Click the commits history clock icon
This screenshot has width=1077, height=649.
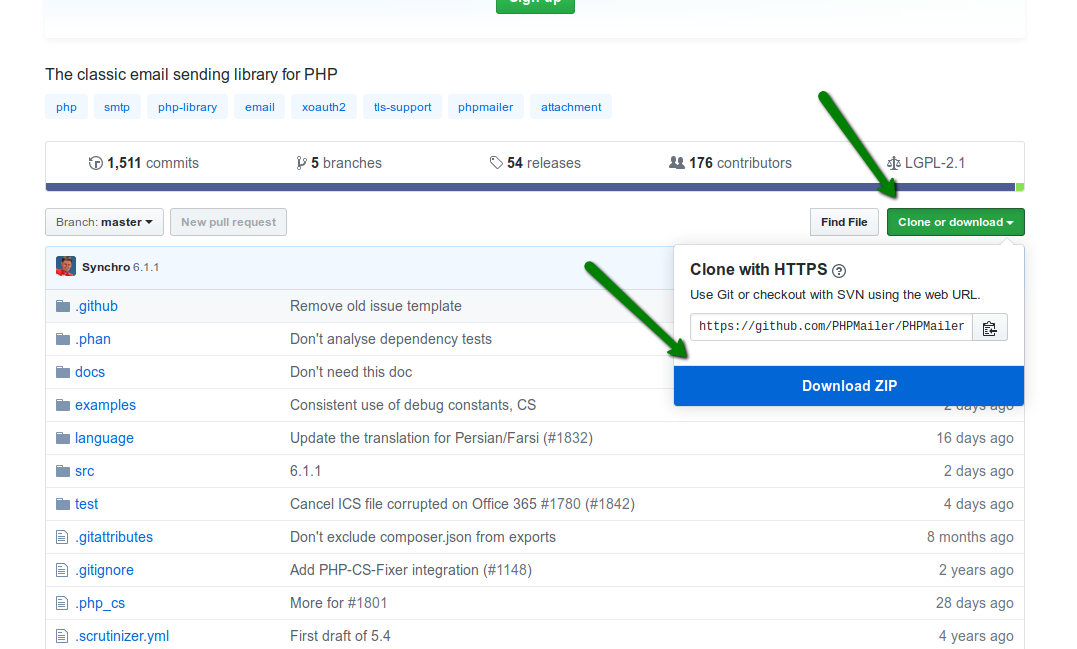pos(95,163)
